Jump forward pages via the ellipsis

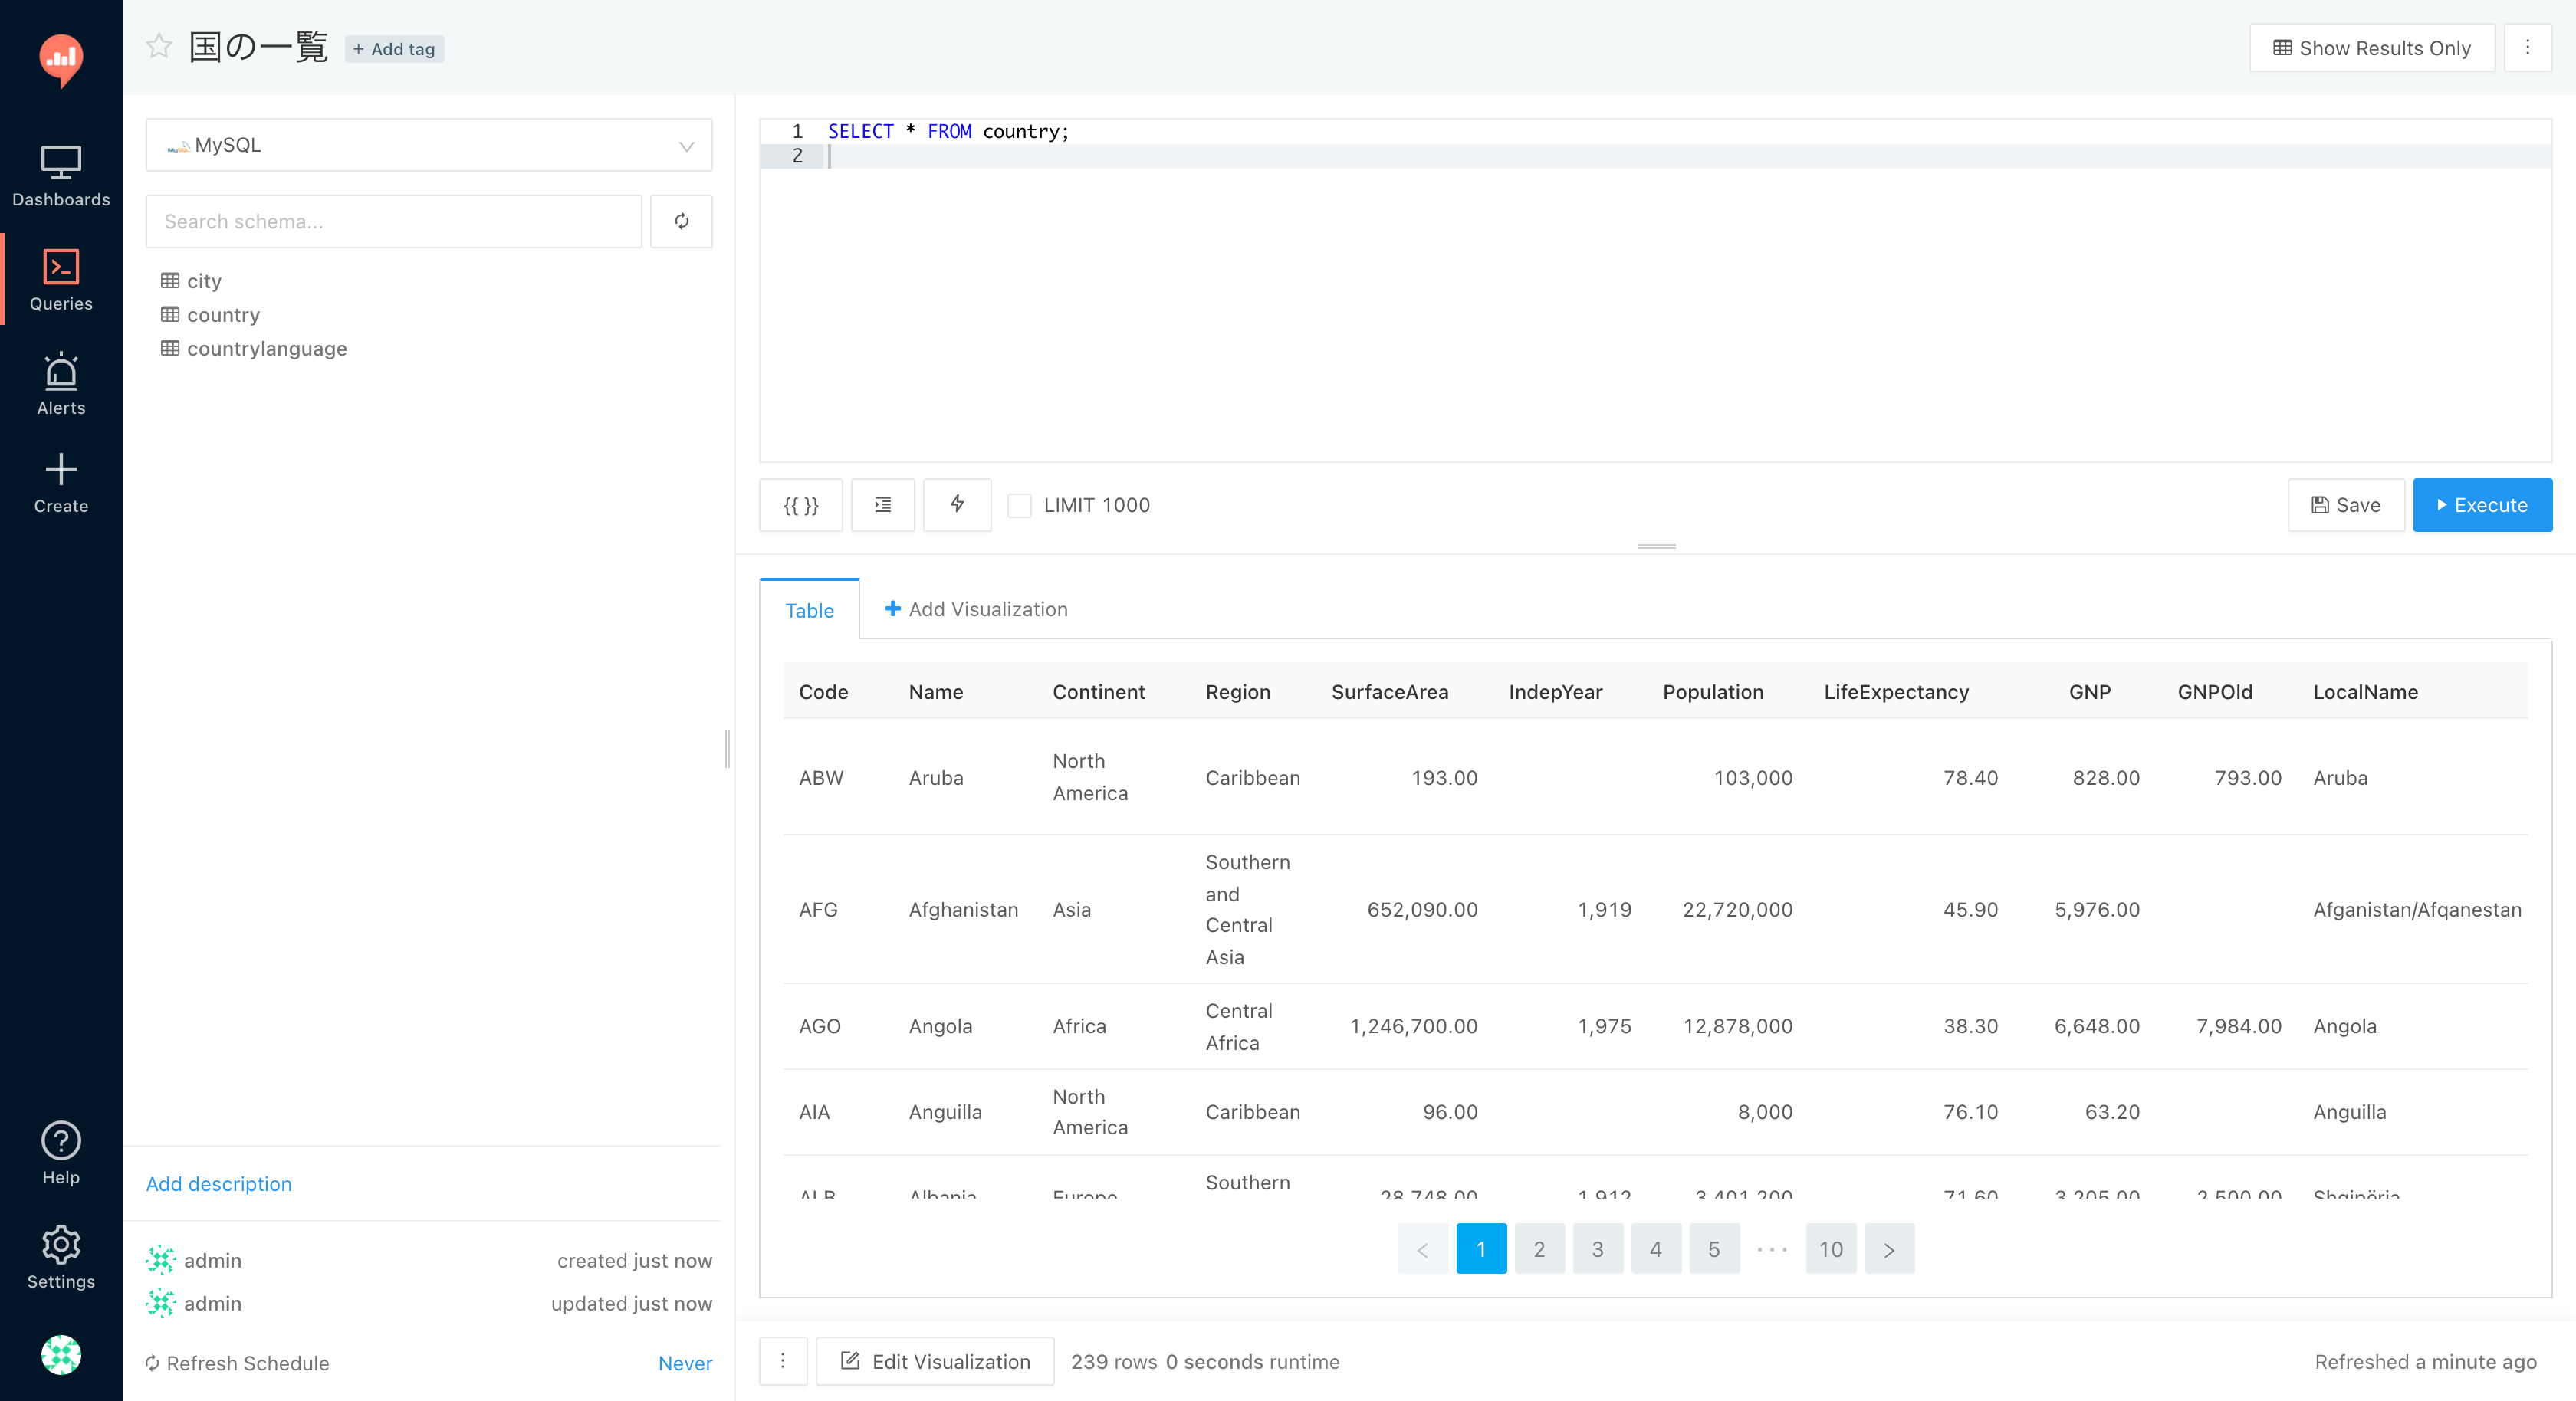pyautogui.click(x=1772, y=1249)
